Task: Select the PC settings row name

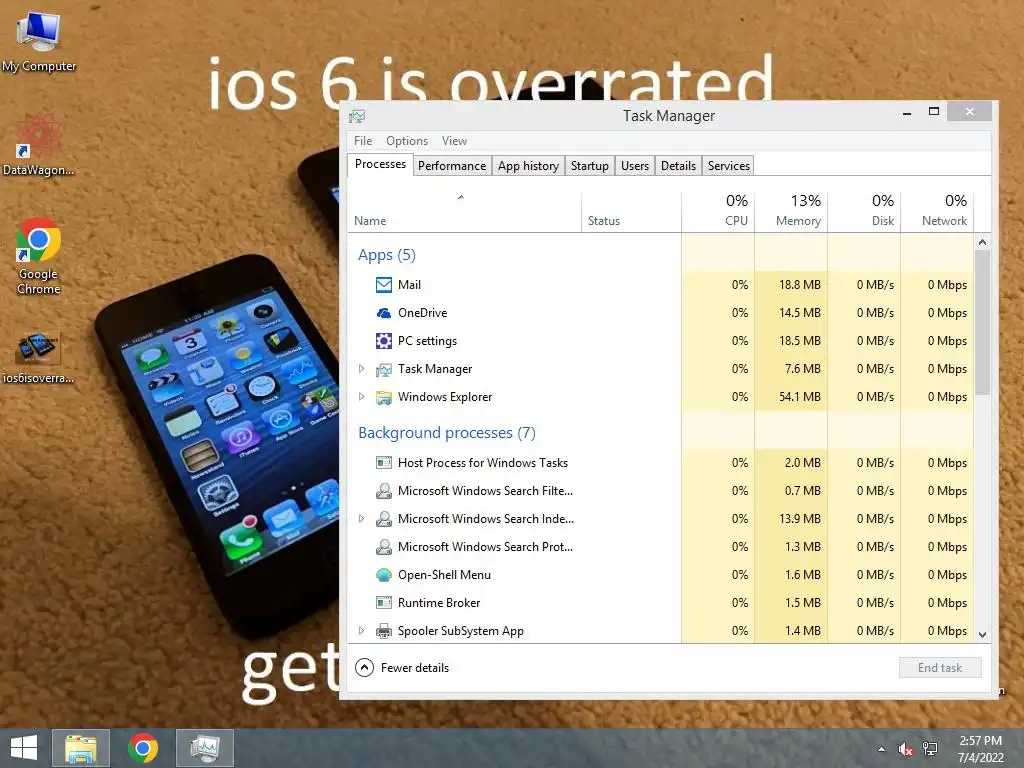Action: (427, 341)
